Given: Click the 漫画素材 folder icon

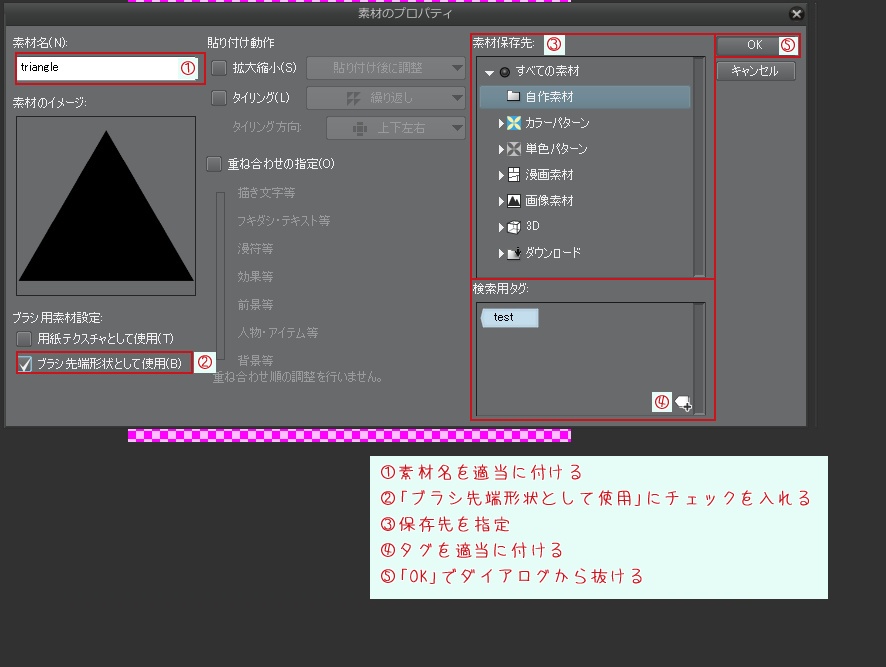Looking at the screenshot, I should (513, 175).
